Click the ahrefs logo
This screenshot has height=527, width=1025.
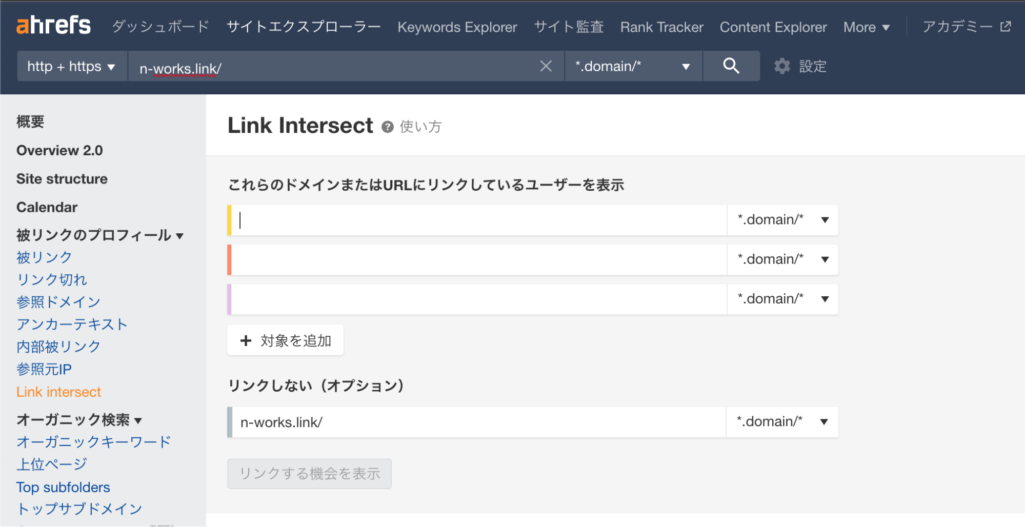pos(54,26)
